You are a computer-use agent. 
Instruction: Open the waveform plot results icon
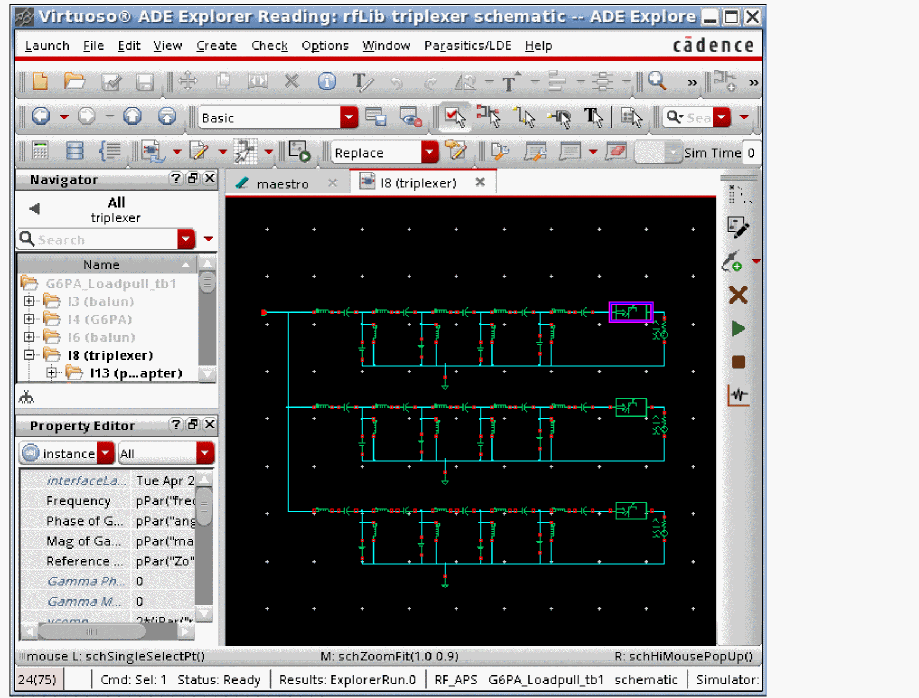point(738,396)
